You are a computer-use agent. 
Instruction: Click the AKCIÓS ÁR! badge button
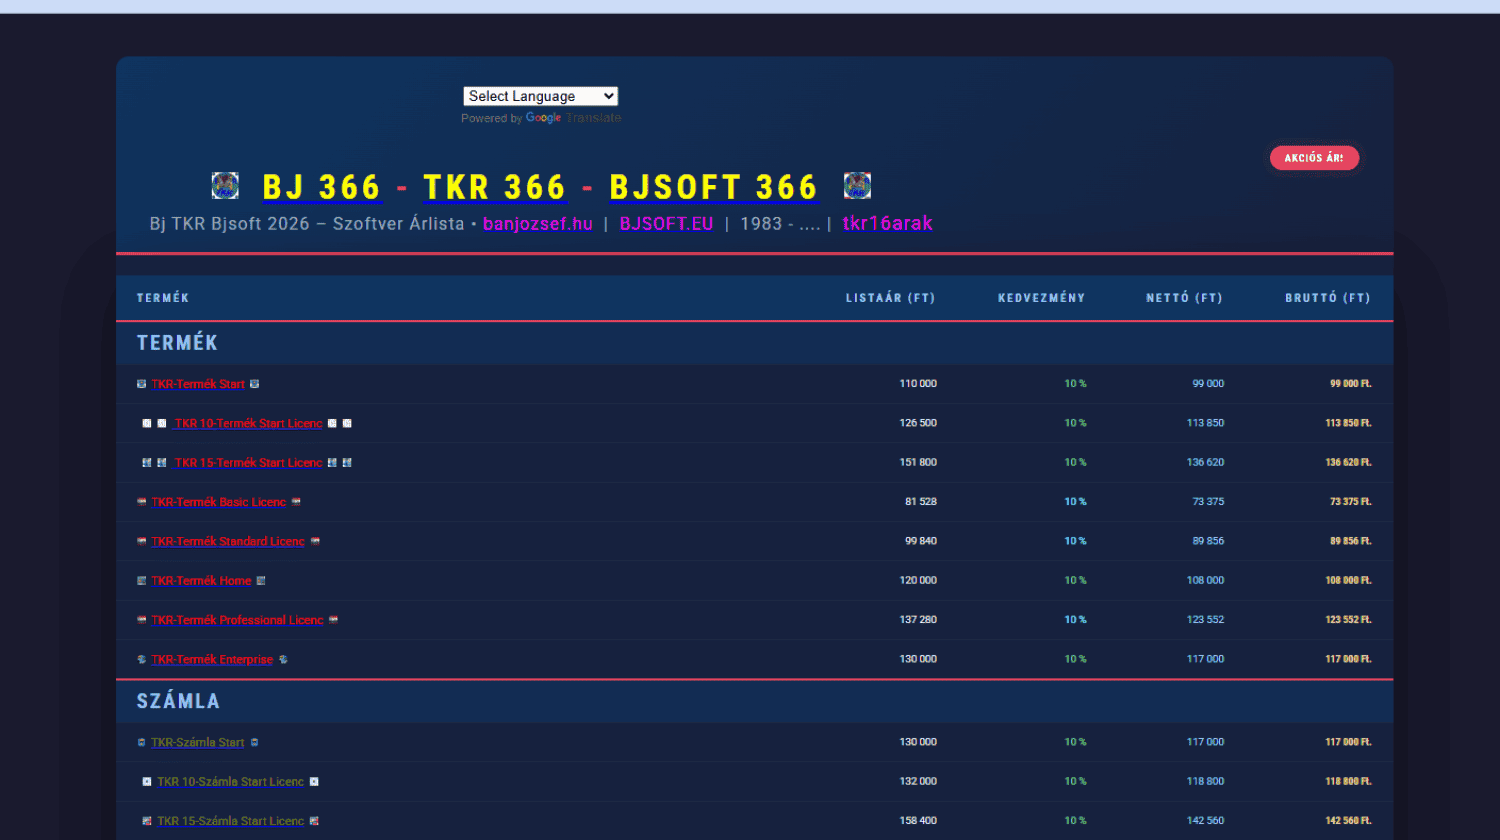pyautogui.click(x=1314, y=158)
